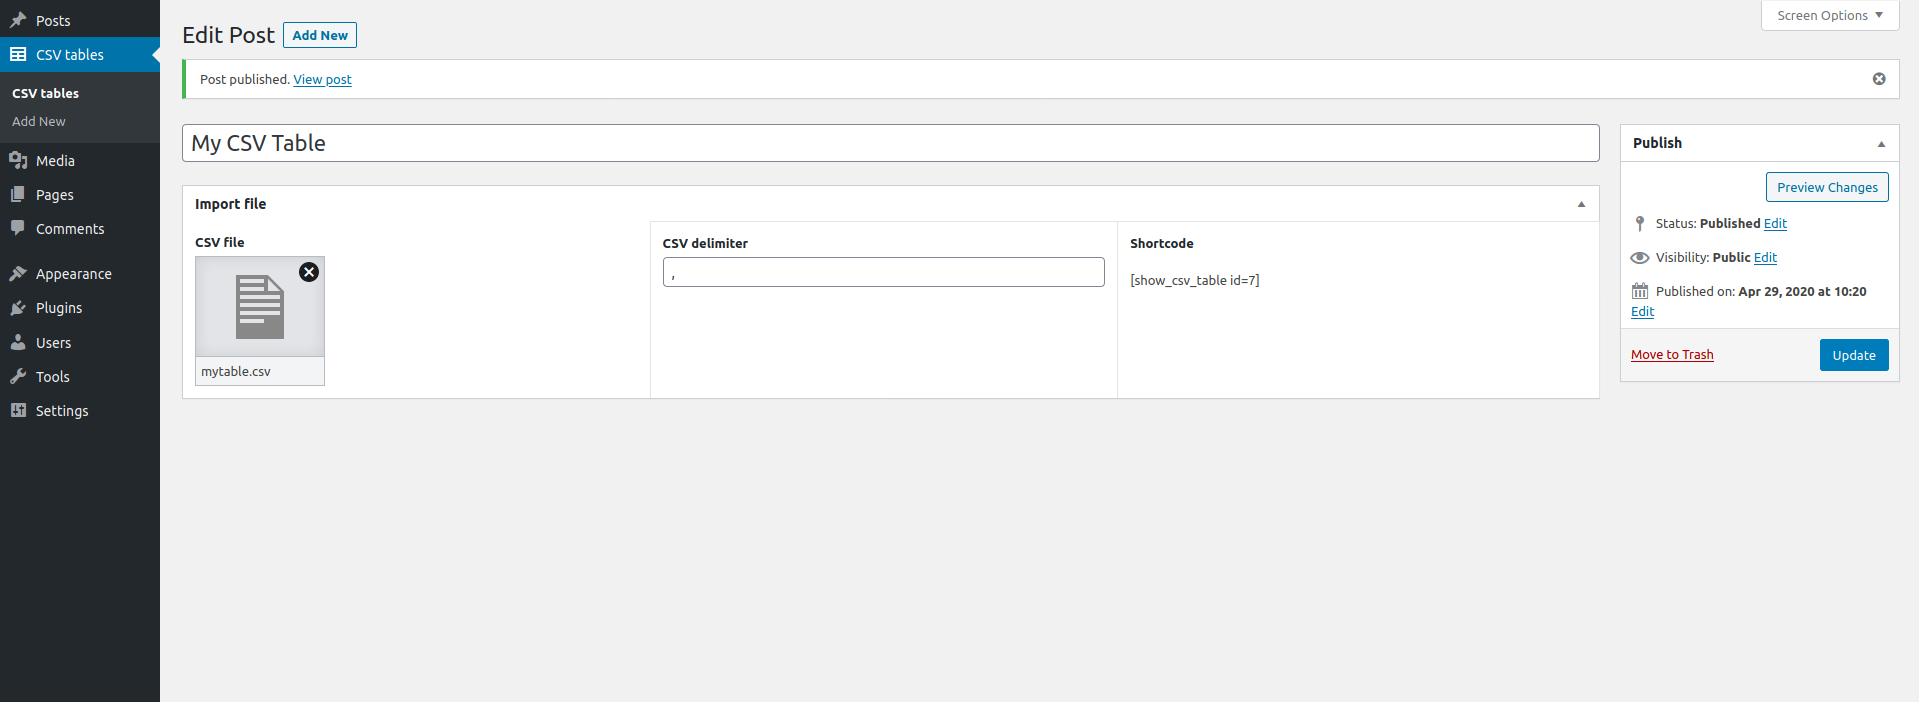Click the shortcode text [show_csv_table id=7]
This screenshot has width=1919, height=702.
point(1194,280)
